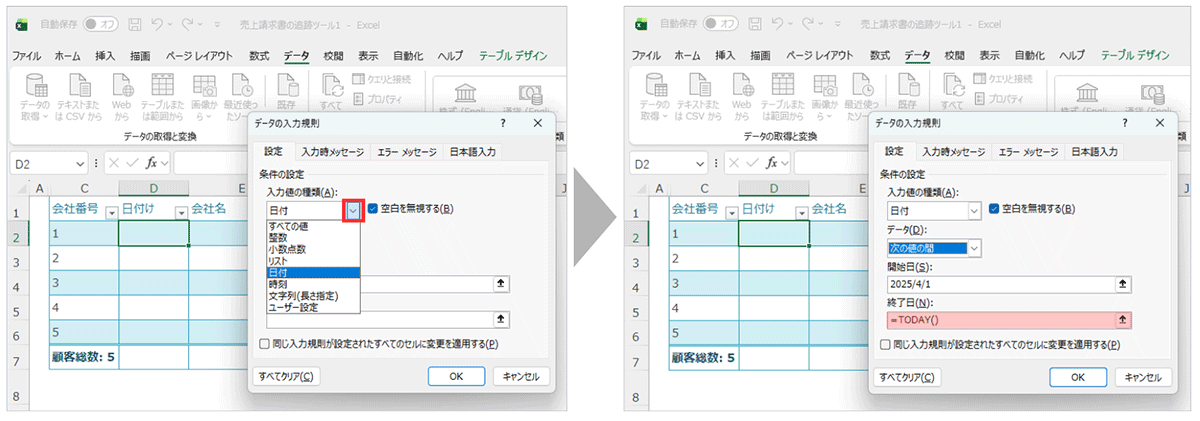The width and height of the screenshot is (1200, 421).
Task: Click 開始日 field containing 2025/4/1
Action: (1010, 284)
